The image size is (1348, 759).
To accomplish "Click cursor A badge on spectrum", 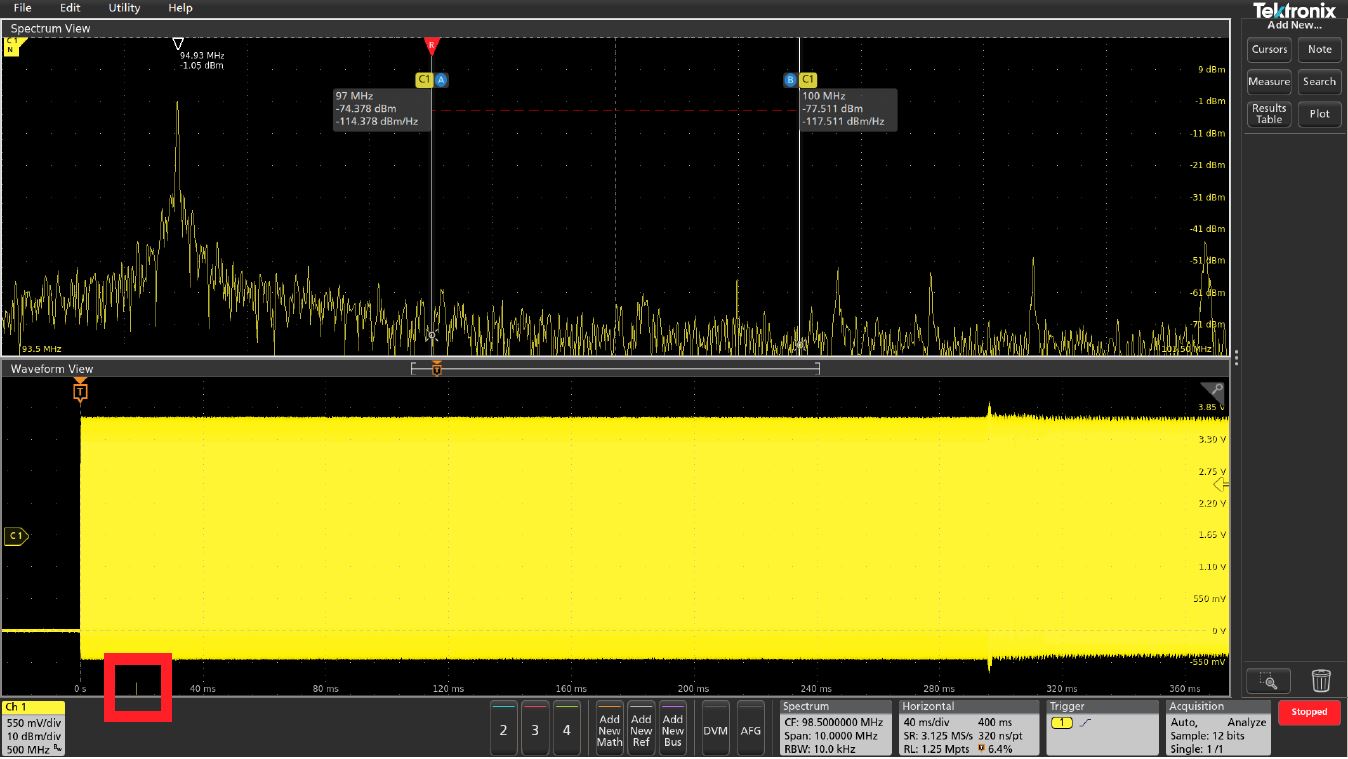I will pyautogui.click(x=441, y=79).
